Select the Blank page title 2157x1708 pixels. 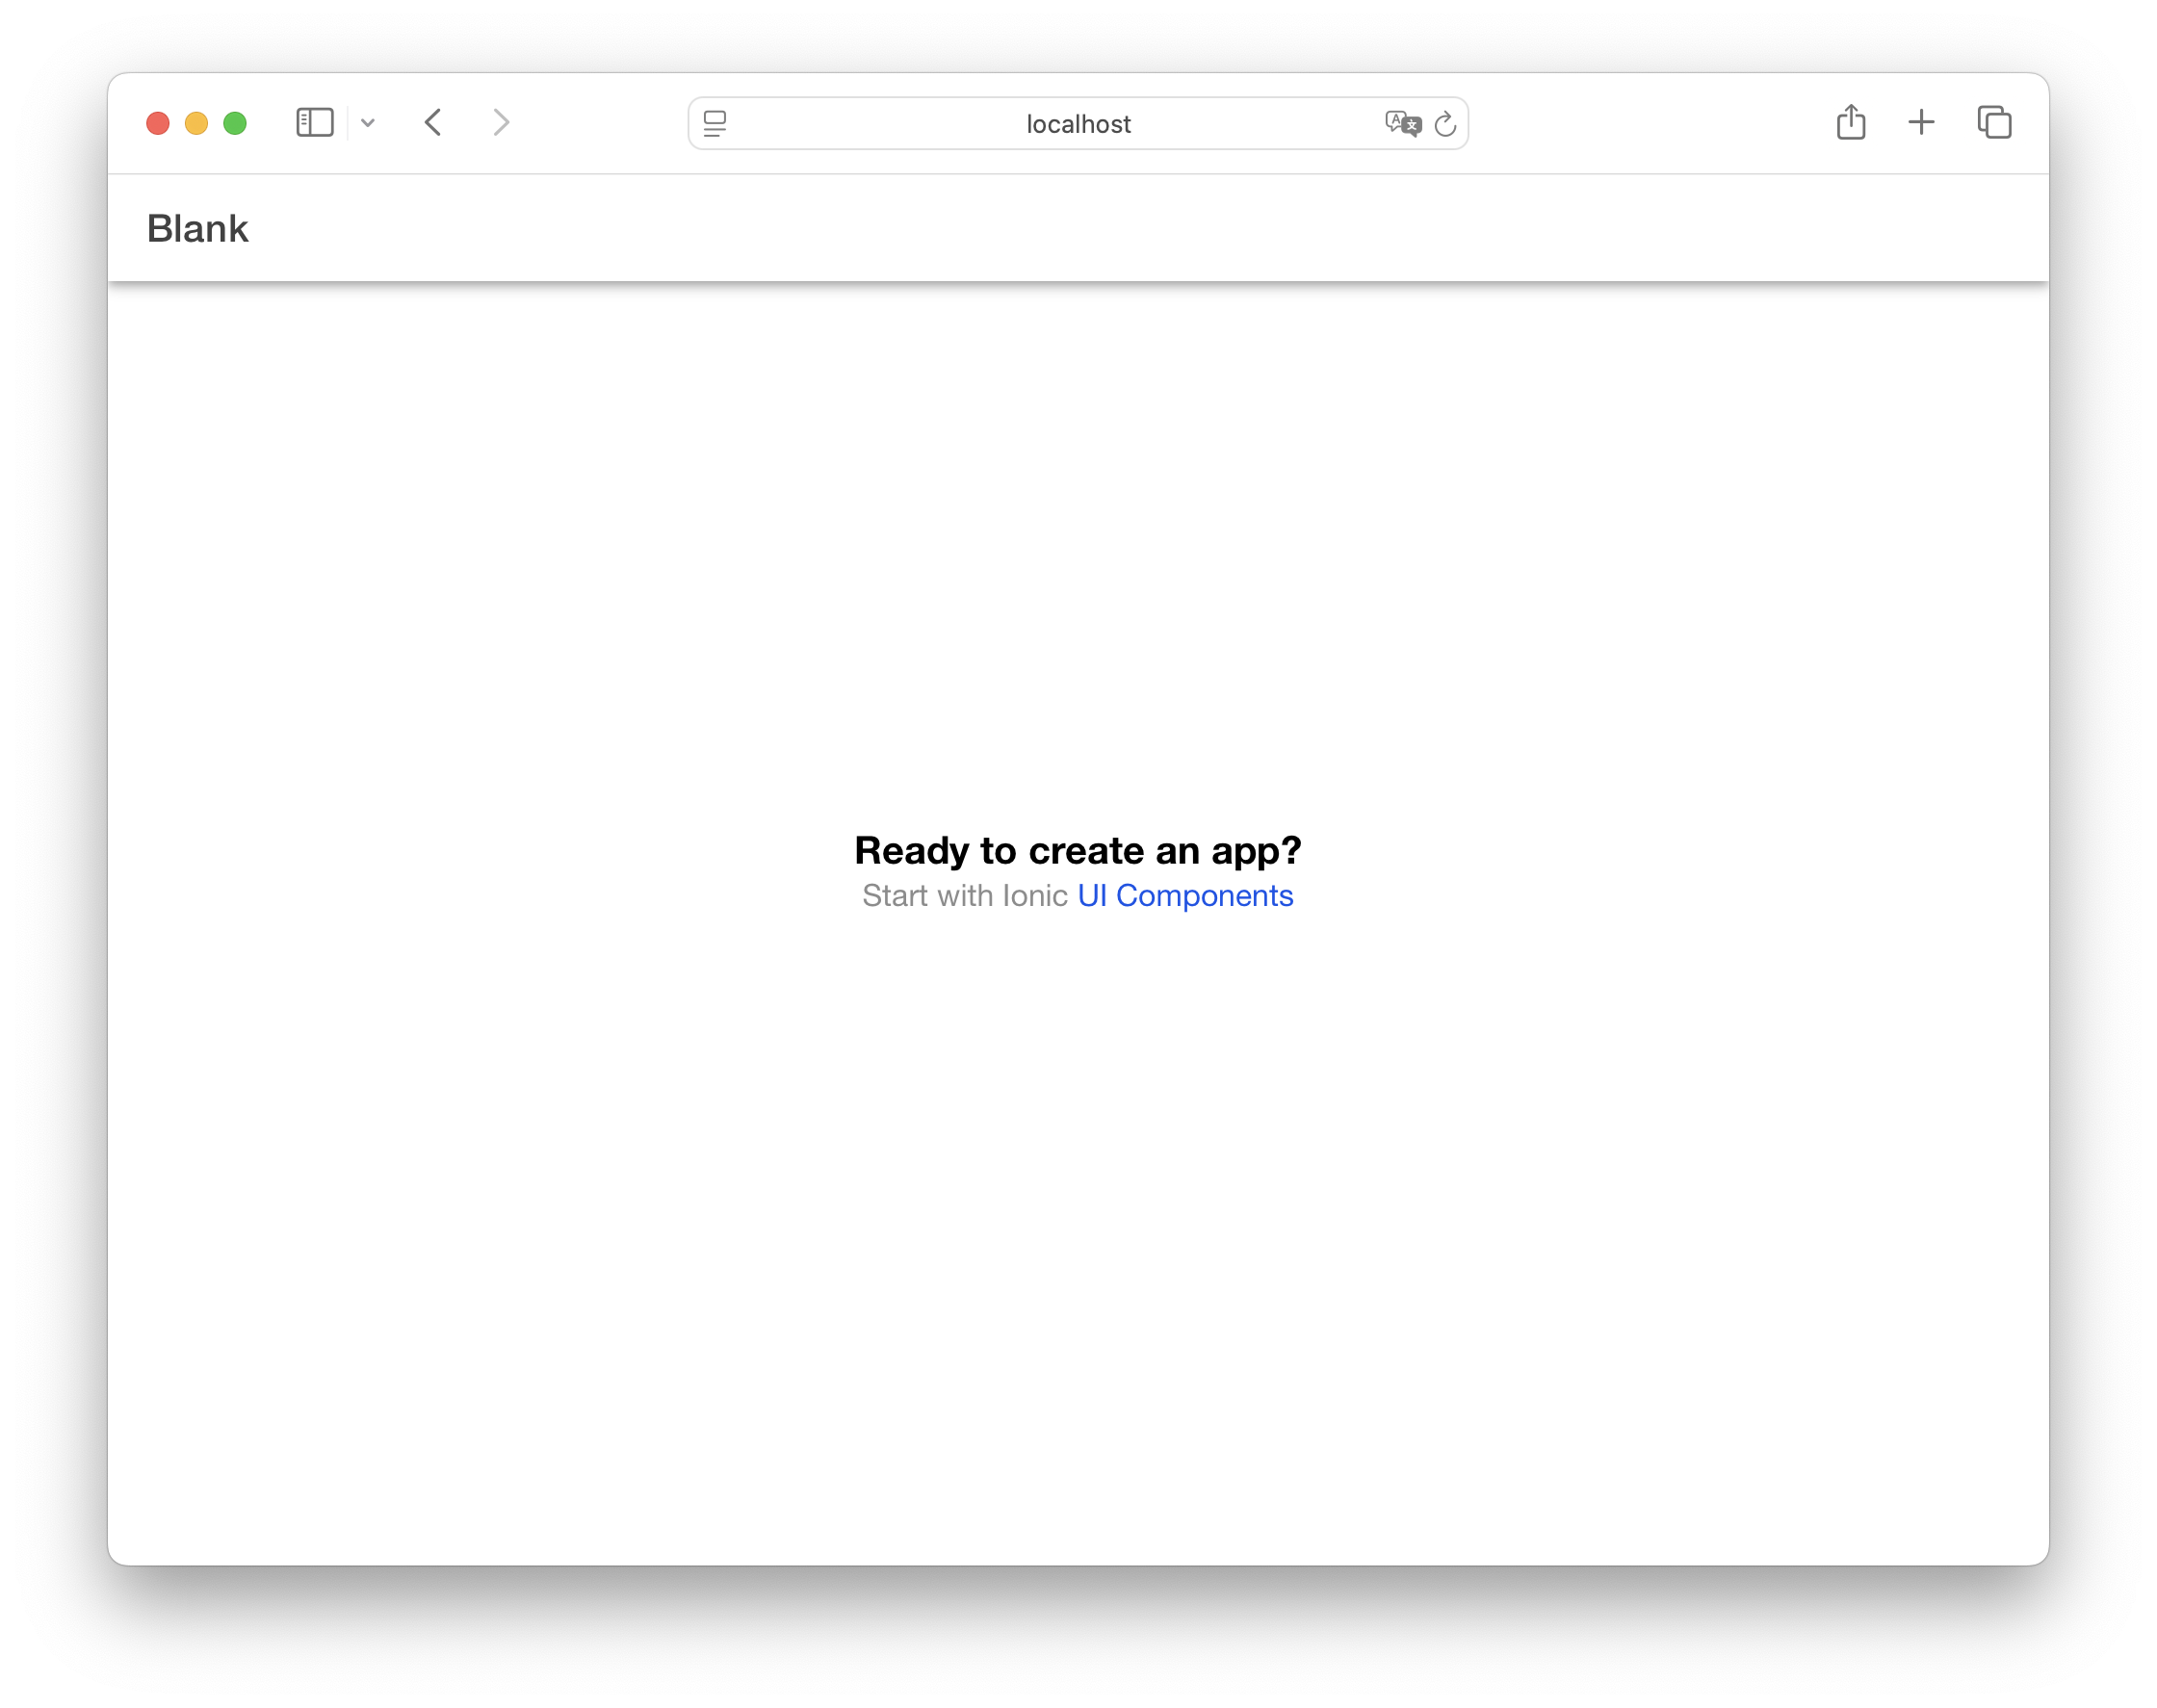click(x=197, y=228)
